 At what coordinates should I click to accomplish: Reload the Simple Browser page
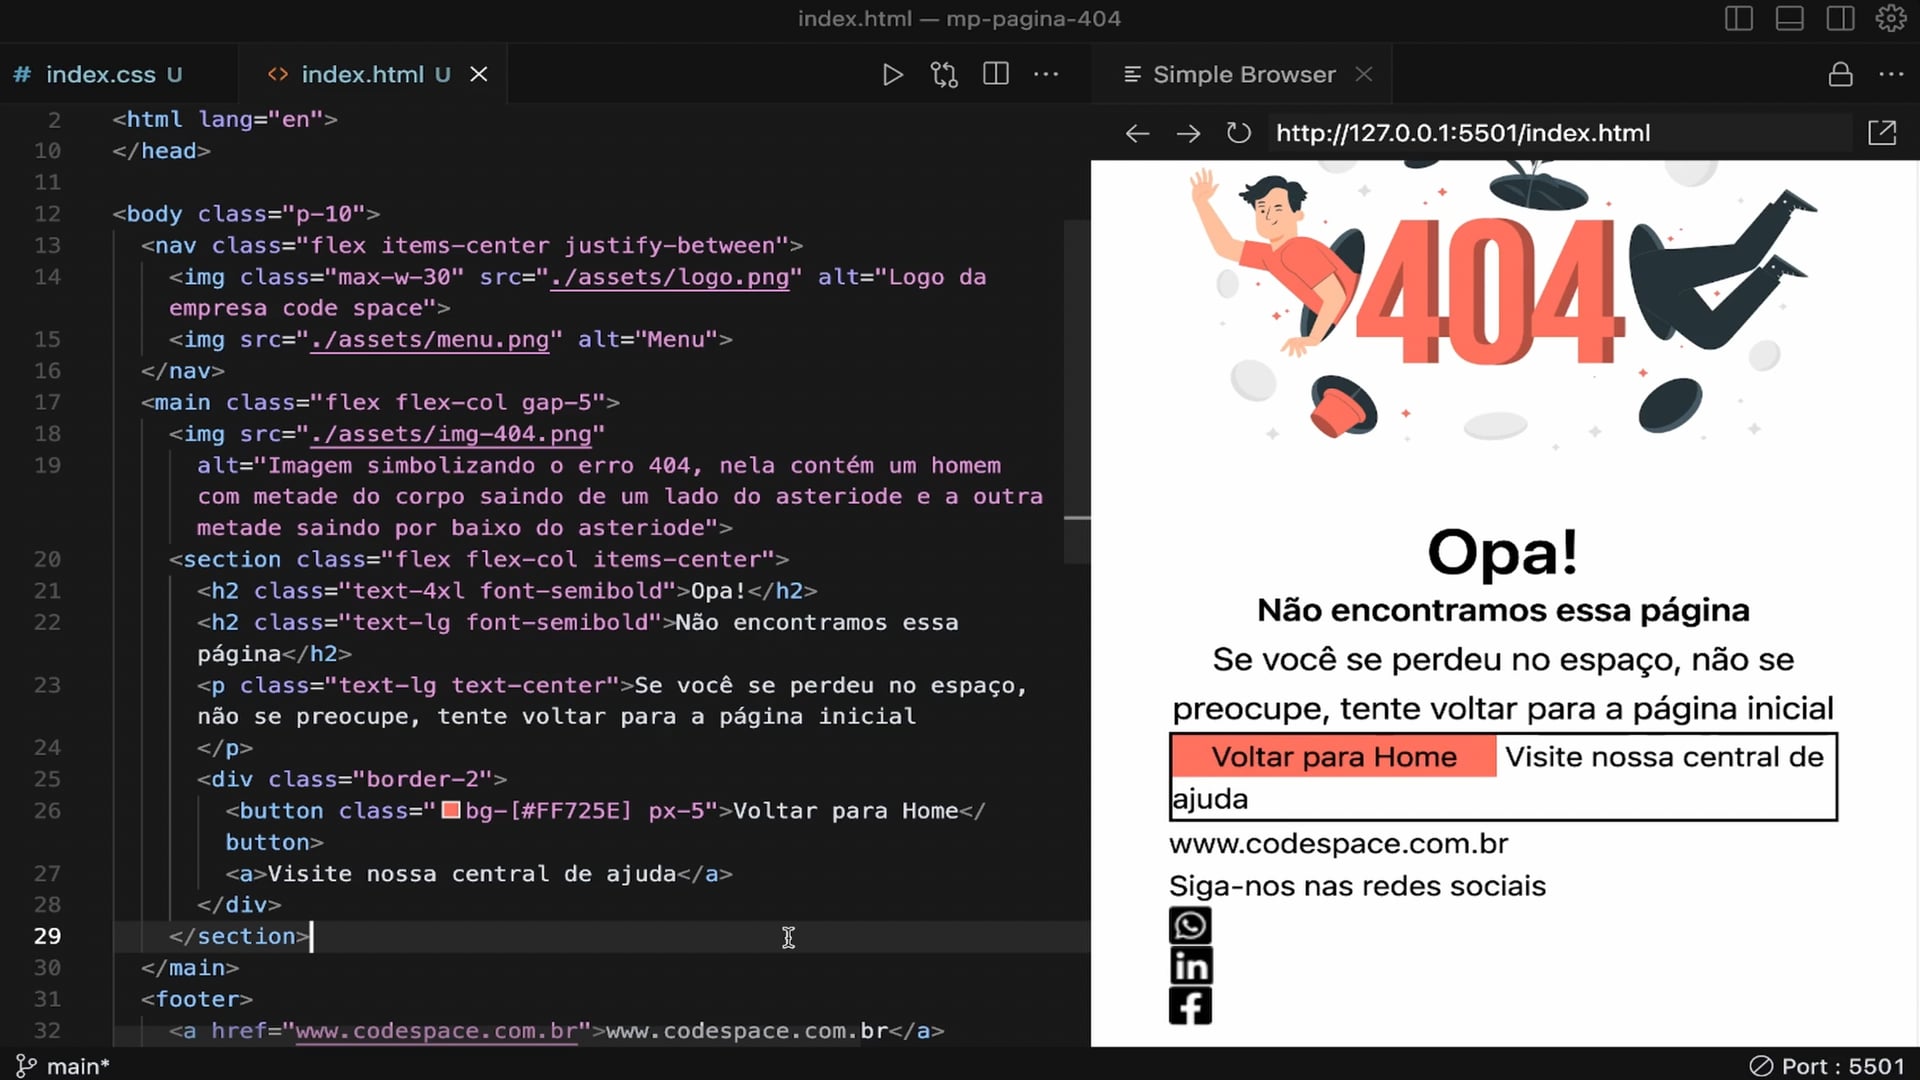(1239, 133)
